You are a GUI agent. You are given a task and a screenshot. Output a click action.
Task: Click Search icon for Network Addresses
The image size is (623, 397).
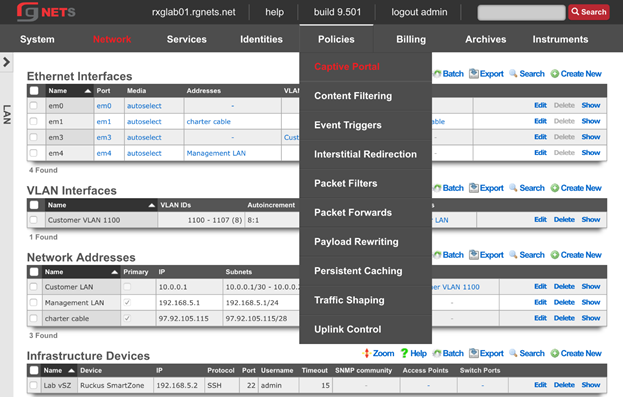click(513, 255)
